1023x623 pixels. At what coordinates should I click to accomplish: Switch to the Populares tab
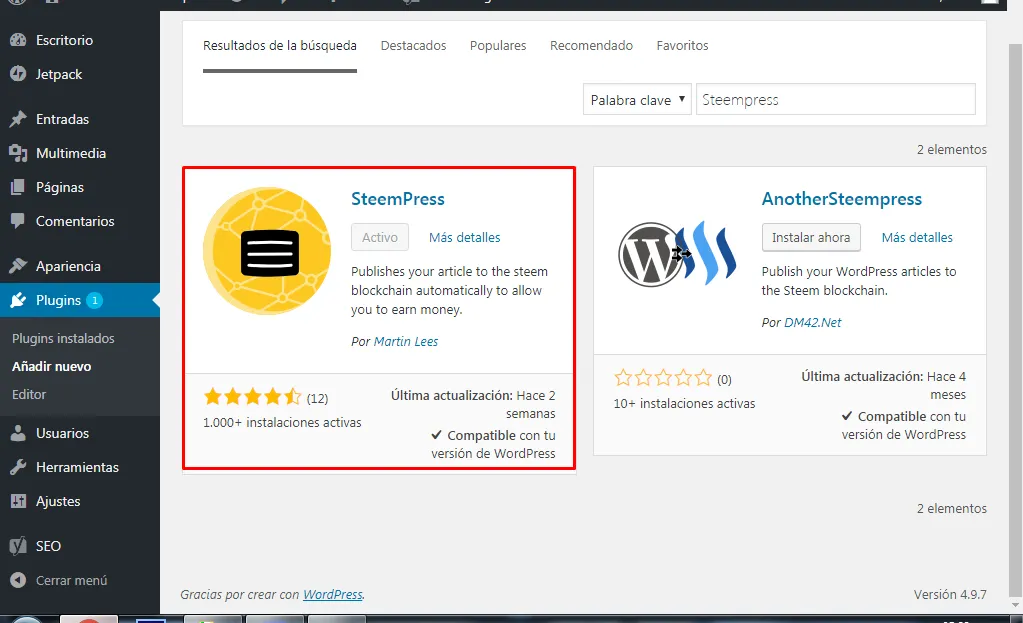498,46
